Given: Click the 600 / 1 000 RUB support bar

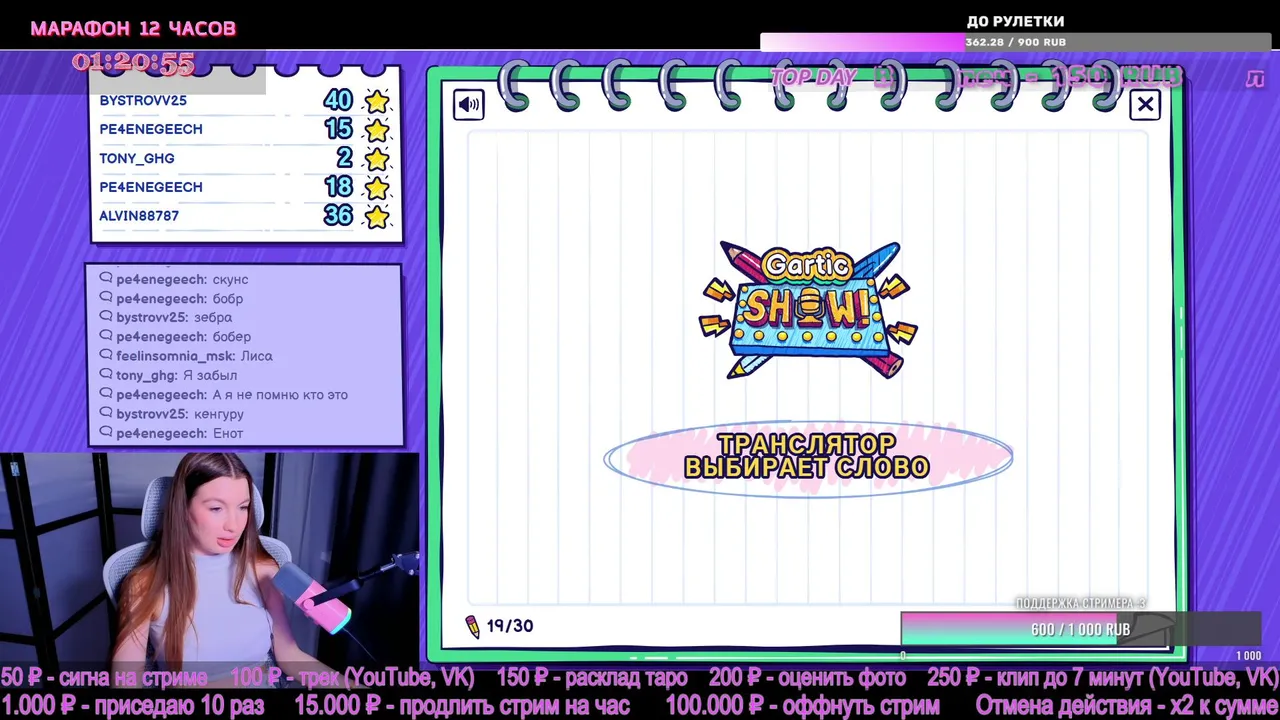Looking at the screenshot, I should click(1081, 630).
